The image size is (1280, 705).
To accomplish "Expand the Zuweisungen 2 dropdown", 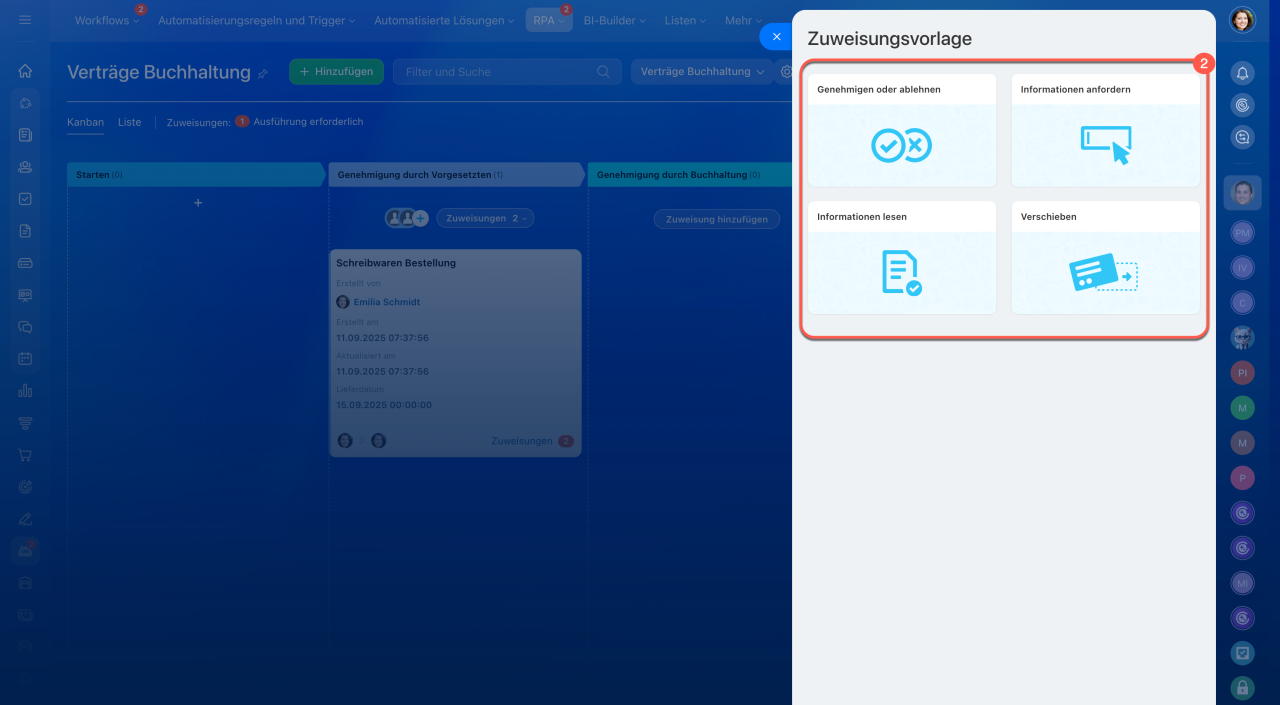I will point(485,218).
